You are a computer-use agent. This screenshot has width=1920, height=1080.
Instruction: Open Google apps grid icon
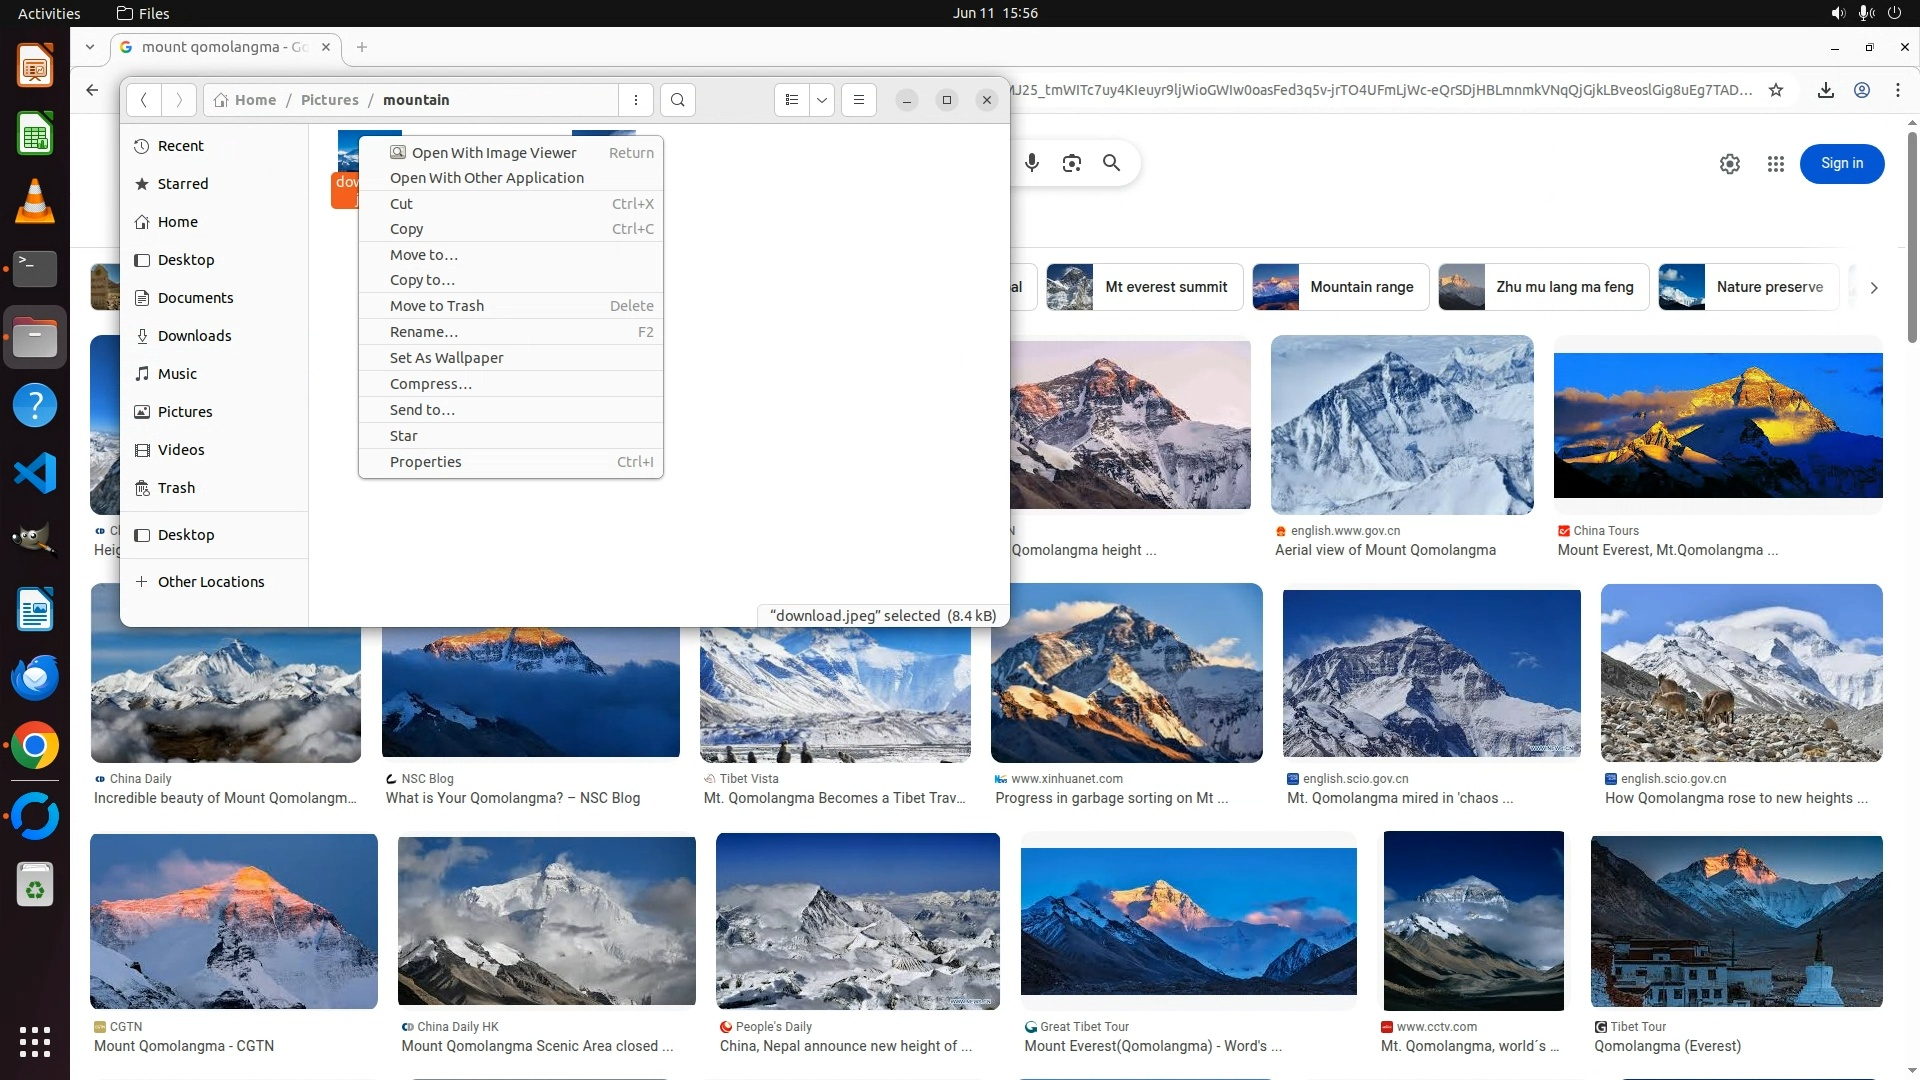click(x=1776, y=164)
